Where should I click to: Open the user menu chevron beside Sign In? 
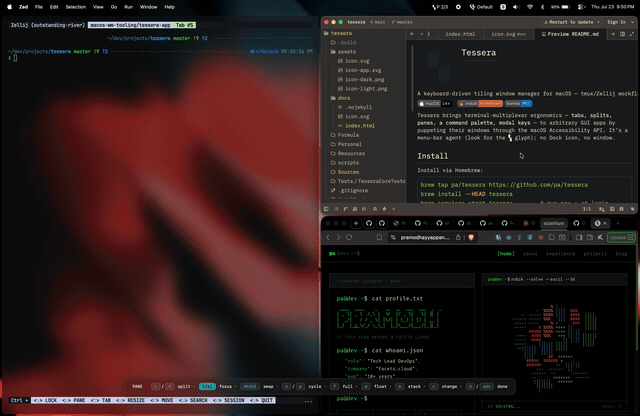tap(633, 22)
